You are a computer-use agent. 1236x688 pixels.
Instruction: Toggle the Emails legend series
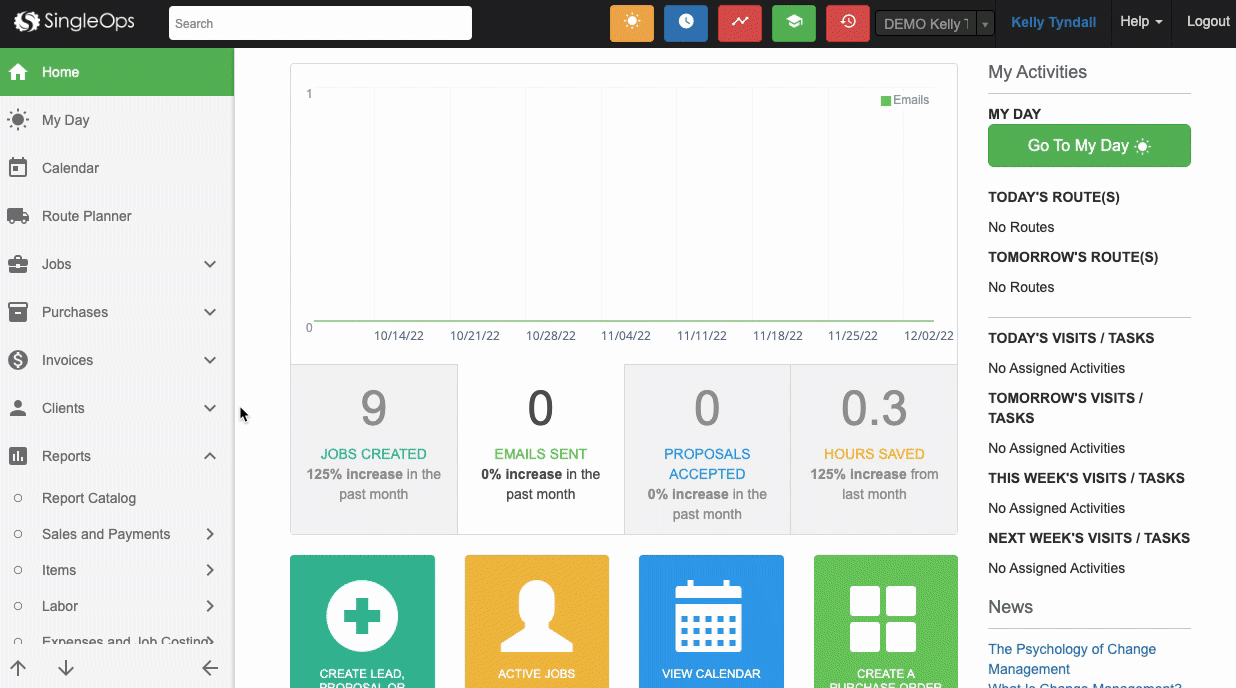(x=904, y=100)
